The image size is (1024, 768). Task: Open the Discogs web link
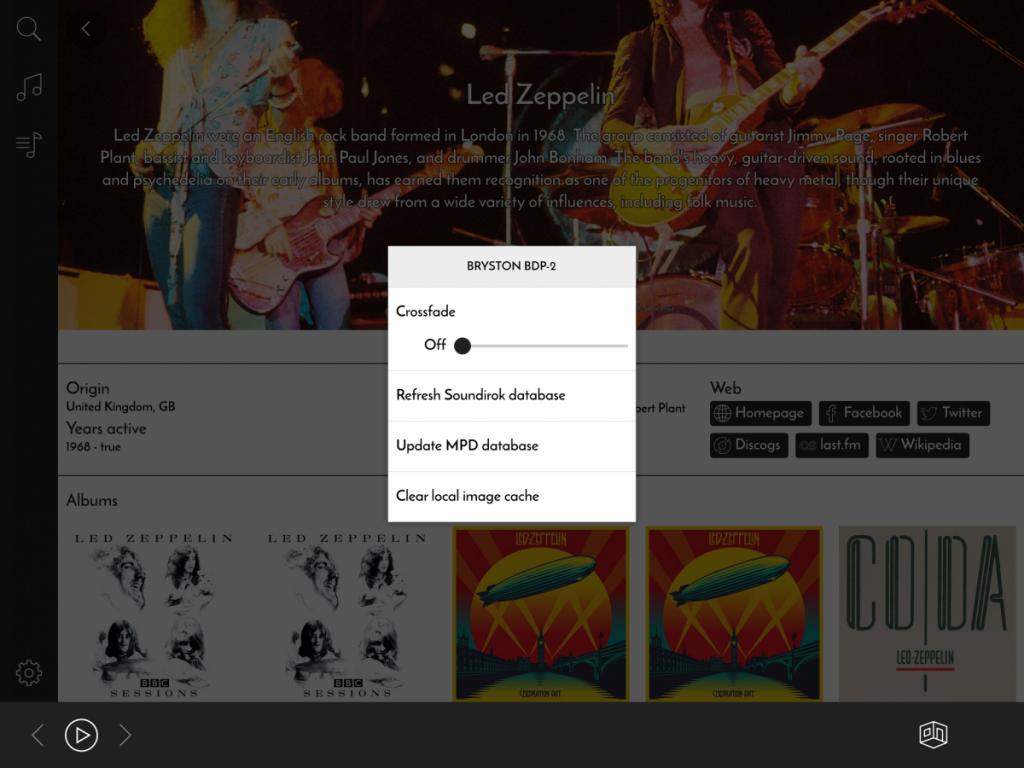749,445
